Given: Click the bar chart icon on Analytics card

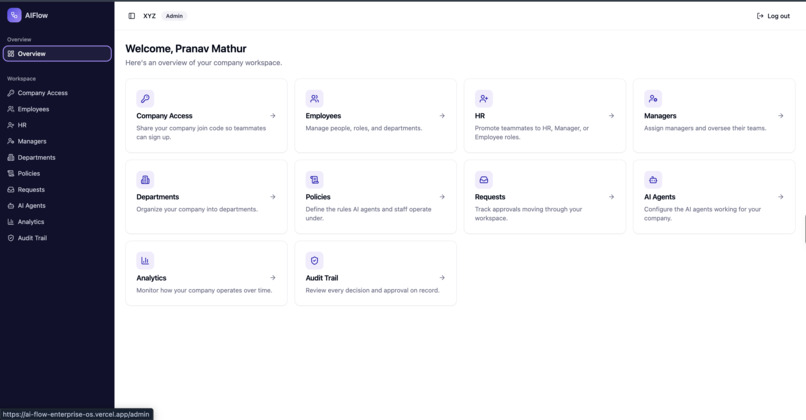Looking at the screenshot, I should [145, 260].
